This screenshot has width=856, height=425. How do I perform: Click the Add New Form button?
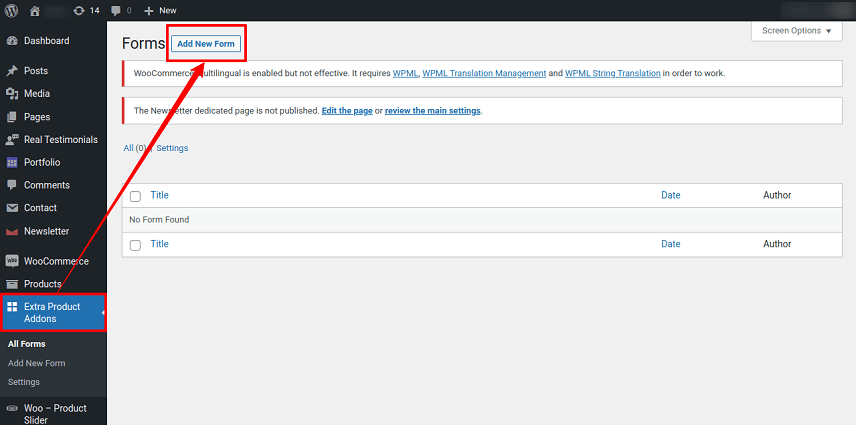[x=206, y=44]
